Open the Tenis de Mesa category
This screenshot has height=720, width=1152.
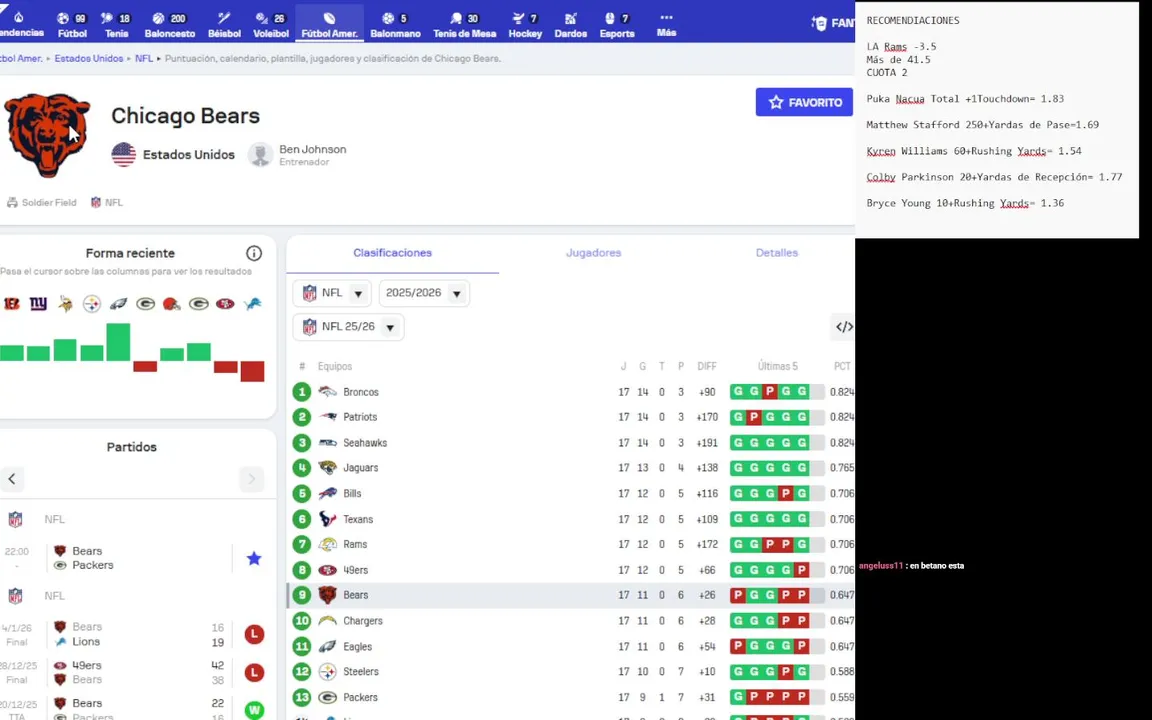pyautogui.click(x=464, y=25)
